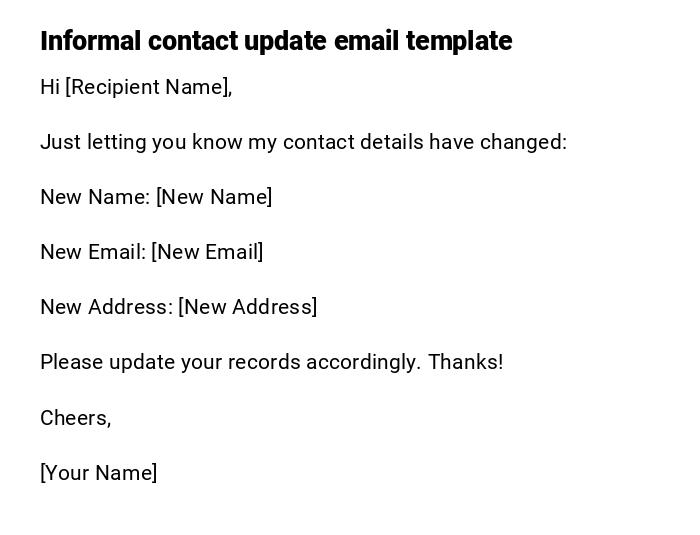Click the 'New Email:' label
700x535 pixels.
click(93, 252)
